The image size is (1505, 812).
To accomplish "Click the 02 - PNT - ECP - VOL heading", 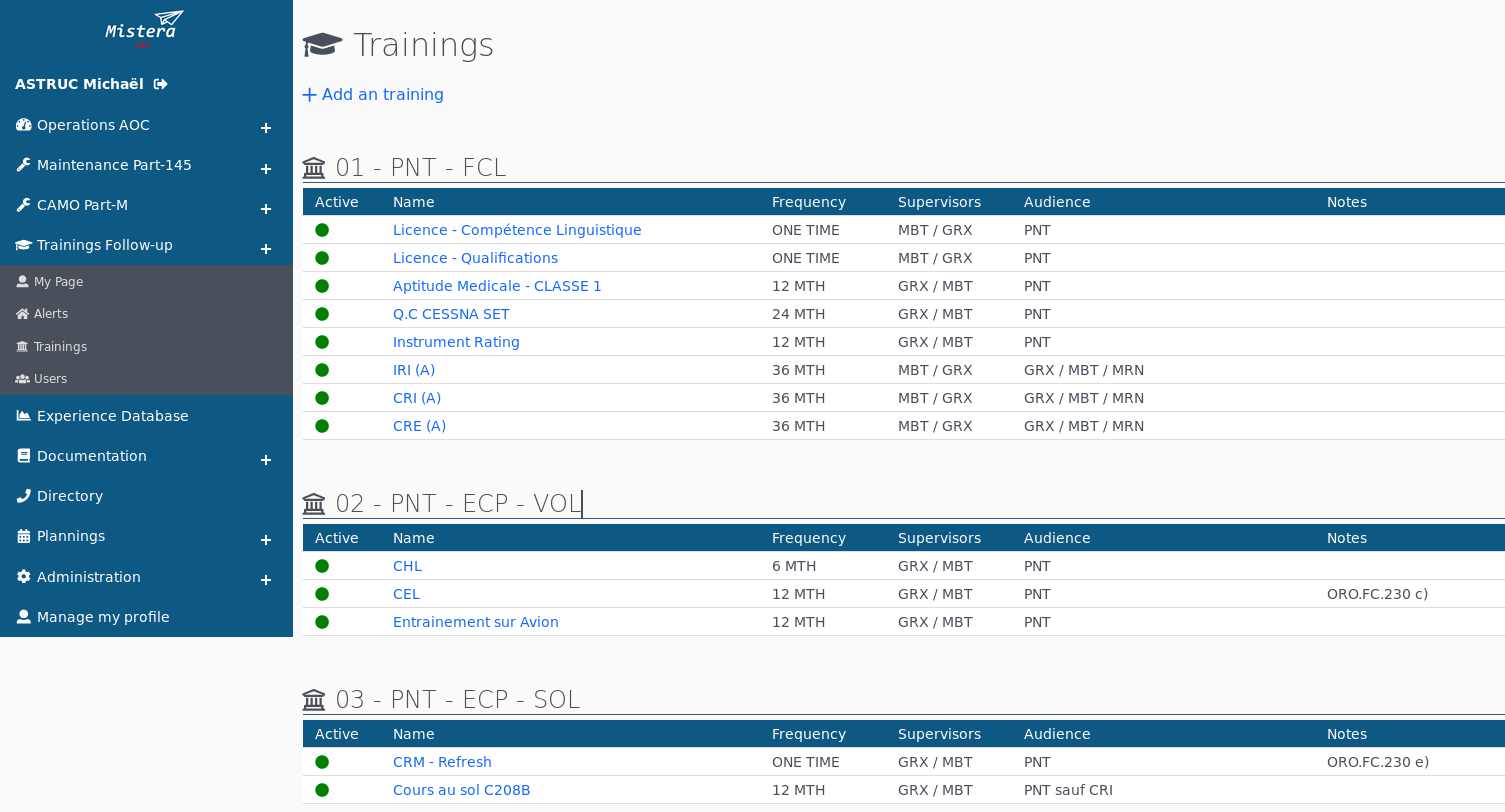I will coord(459,504).
